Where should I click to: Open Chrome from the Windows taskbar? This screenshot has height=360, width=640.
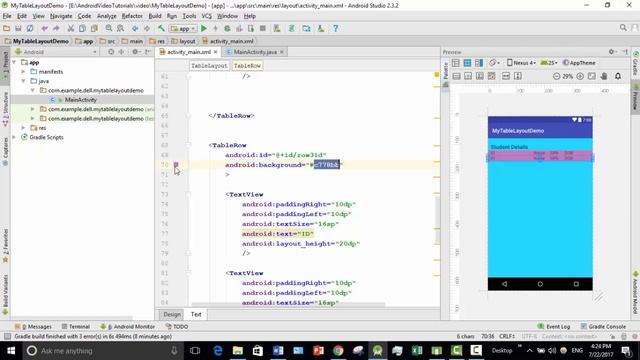coord(338,351)
